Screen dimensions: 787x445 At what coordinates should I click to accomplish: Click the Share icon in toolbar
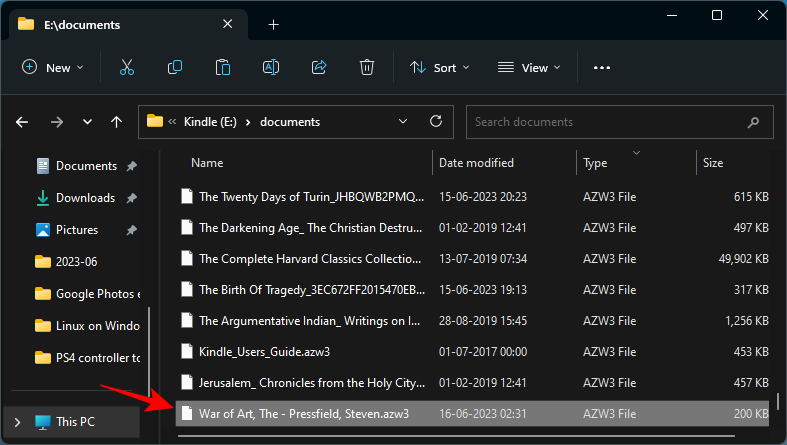click(x=319, y=67)
